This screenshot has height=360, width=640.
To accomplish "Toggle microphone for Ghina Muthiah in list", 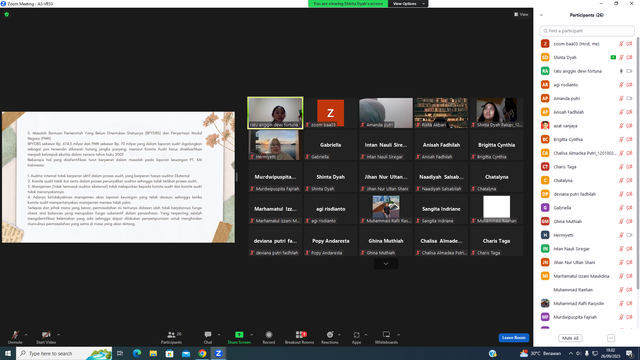I will tap(621, 221).
